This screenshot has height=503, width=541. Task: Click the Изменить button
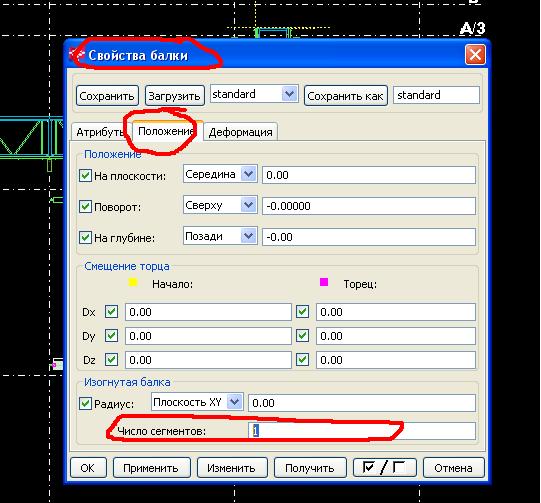tap(232, 468)
